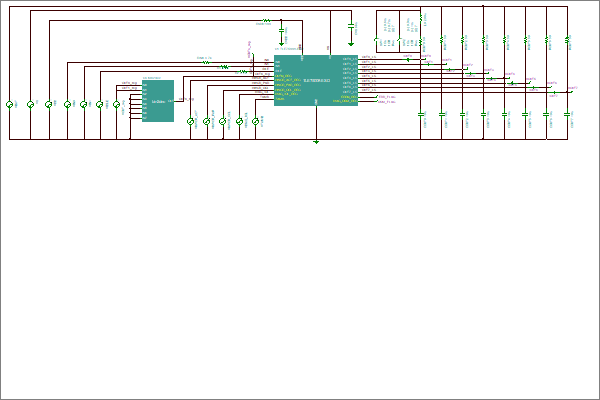
Task: Select the leftmost voltage source symbol
Action: pyautogui.click(x=10, y=104)
